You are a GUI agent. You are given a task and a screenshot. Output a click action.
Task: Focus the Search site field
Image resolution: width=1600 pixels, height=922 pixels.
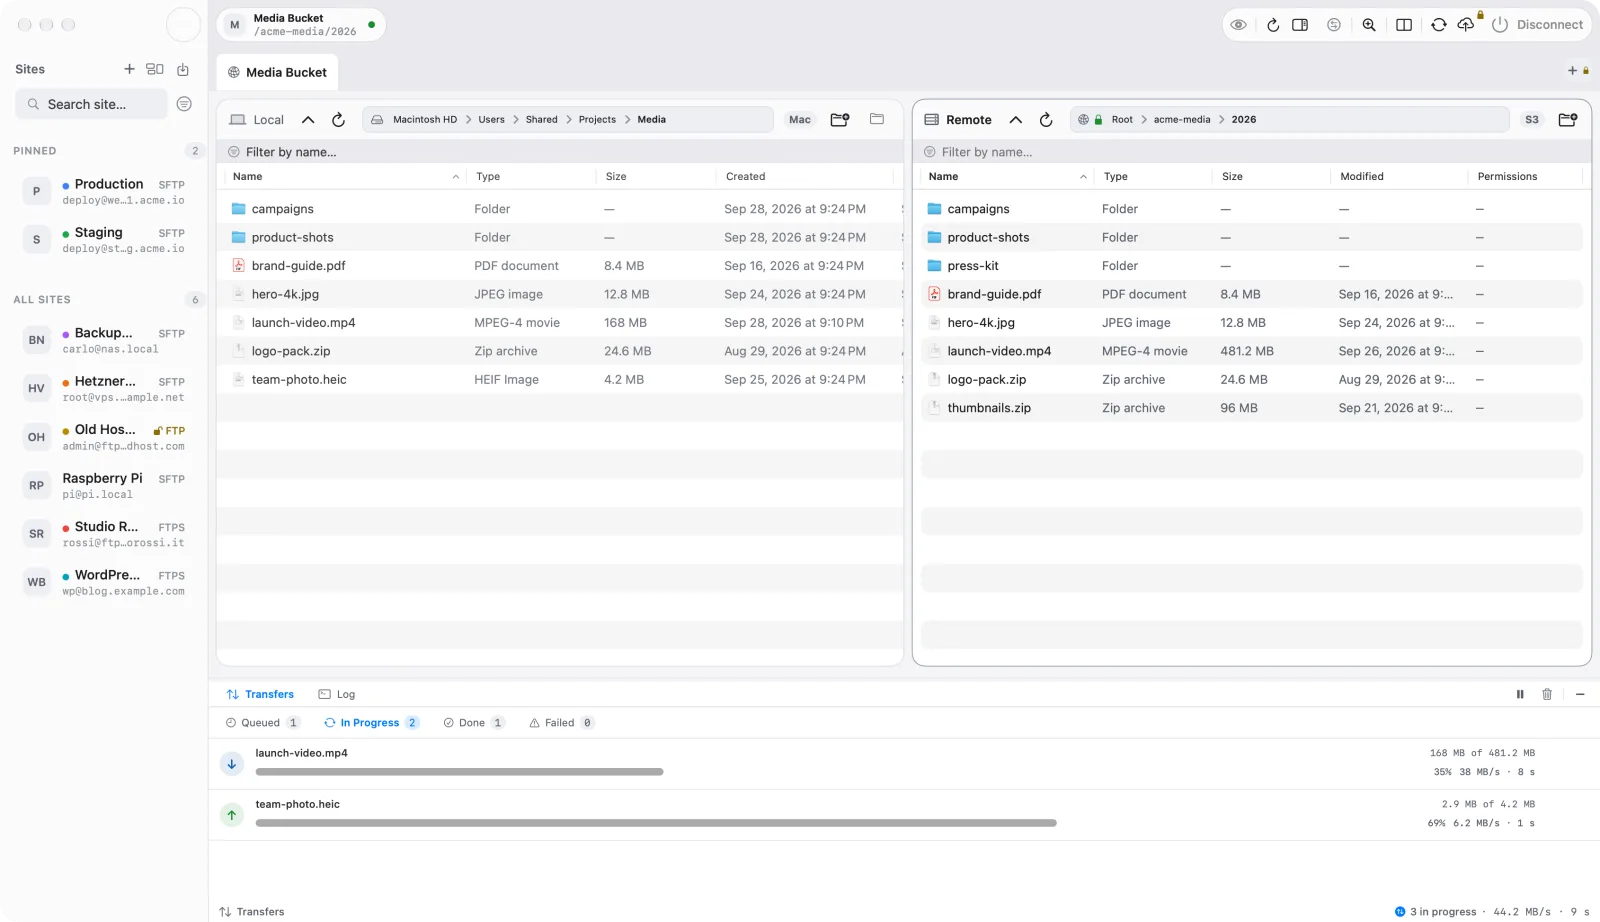pyautogui.click(x=91, y=104)
